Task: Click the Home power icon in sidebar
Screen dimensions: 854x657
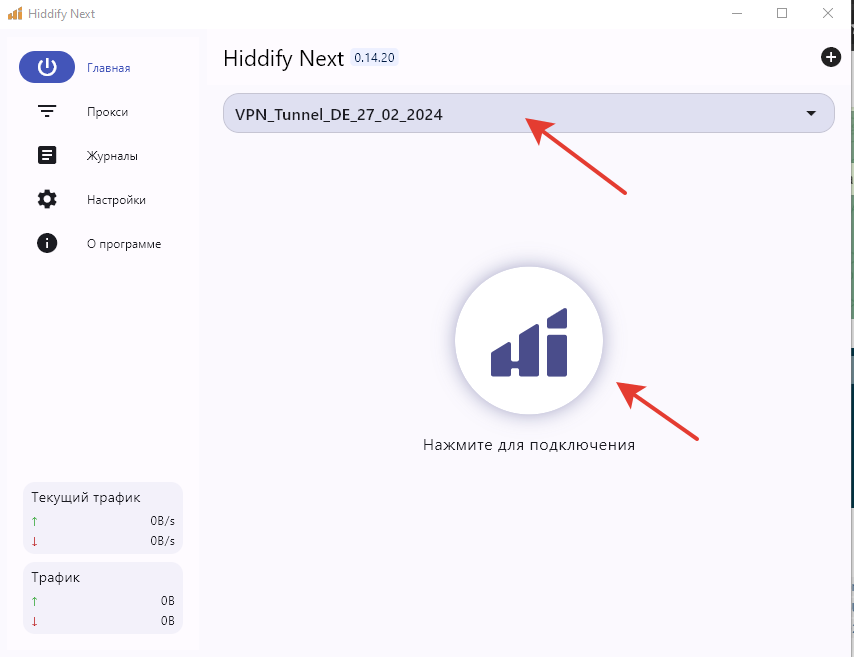Action: (x=47, y=67)
